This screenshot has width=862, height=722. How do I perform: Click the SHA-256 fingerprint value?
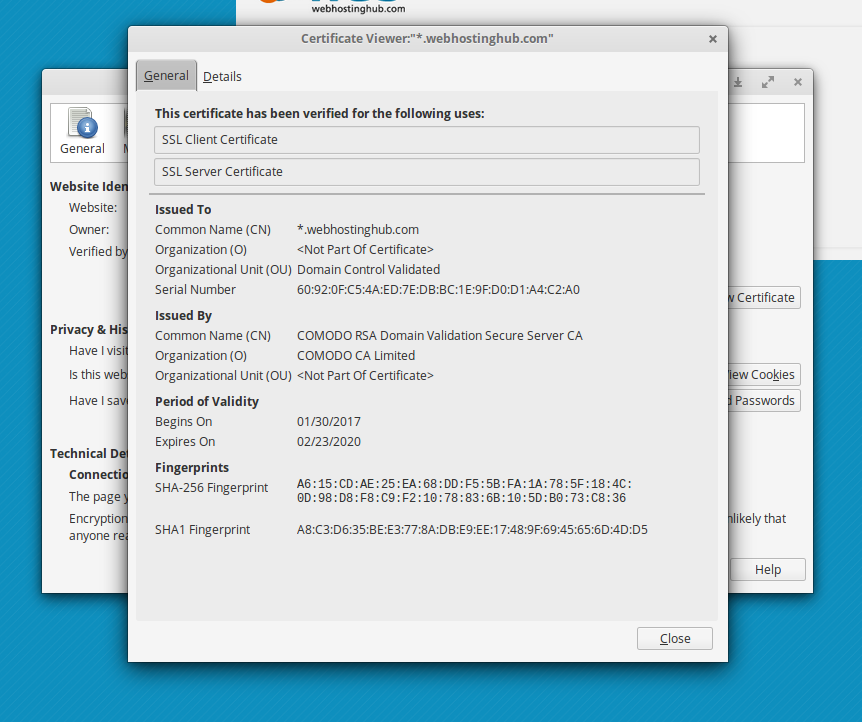[464, 491]
